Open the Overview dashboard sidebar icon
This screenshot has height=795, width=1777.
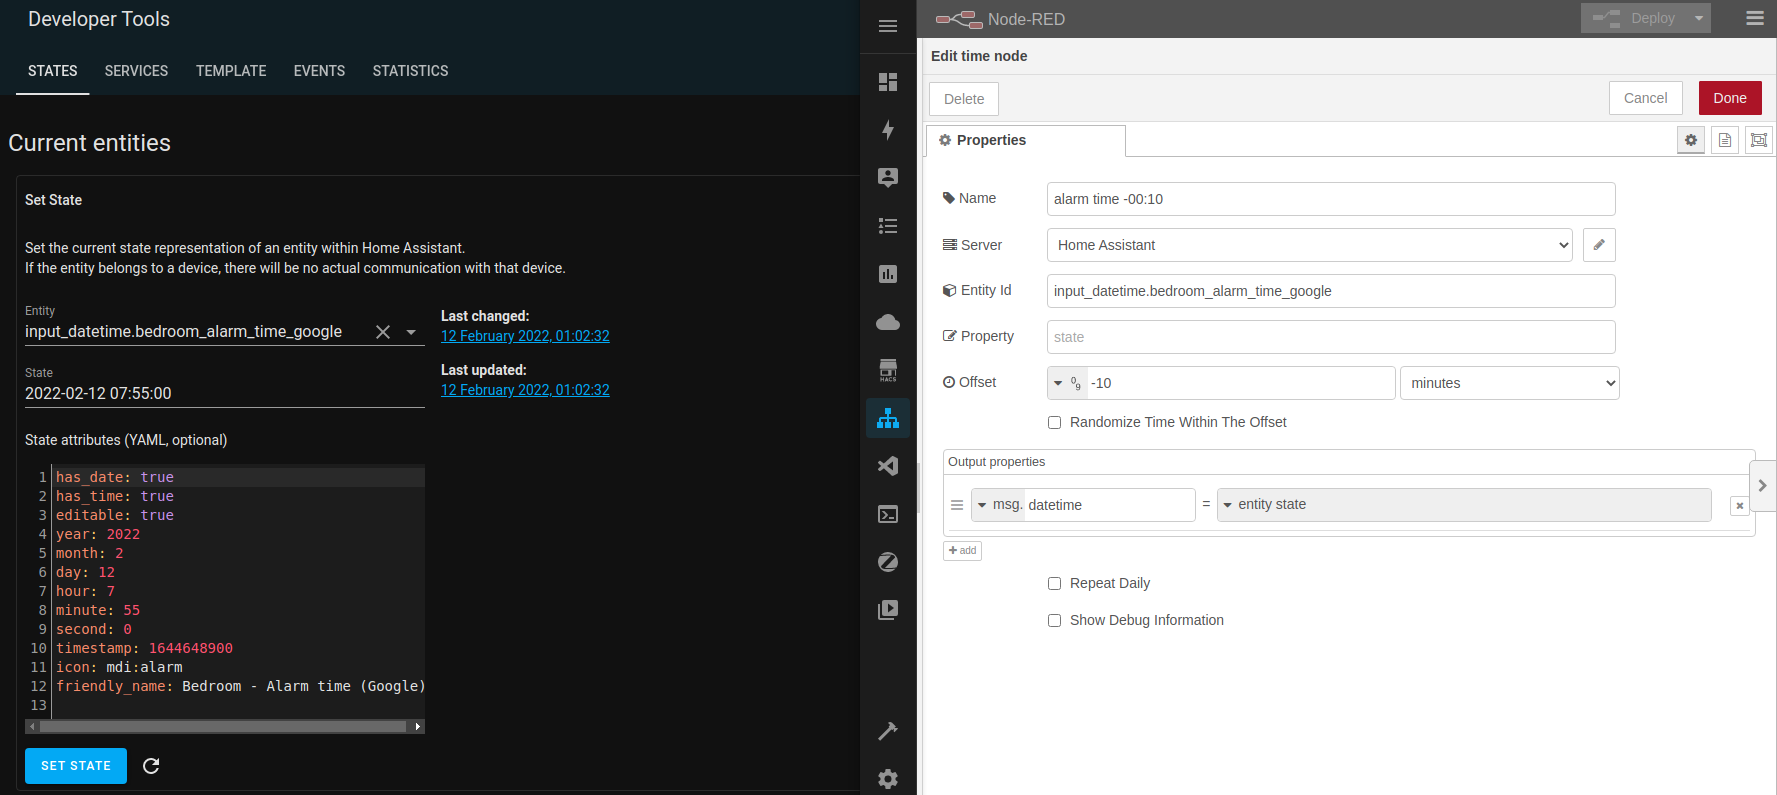click(x=888, y=82)
